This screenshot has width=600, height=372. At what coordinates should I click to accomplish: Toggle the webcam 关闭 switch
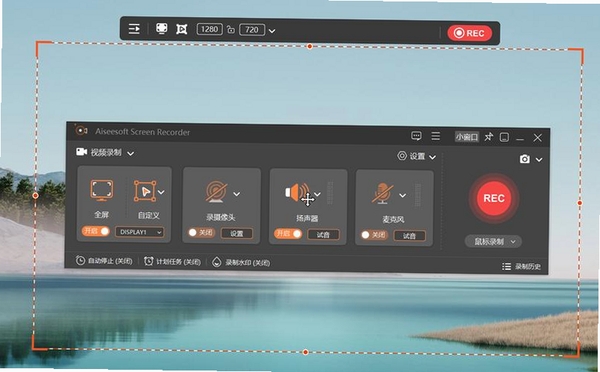pyautogui.click(x=202, y=232)
